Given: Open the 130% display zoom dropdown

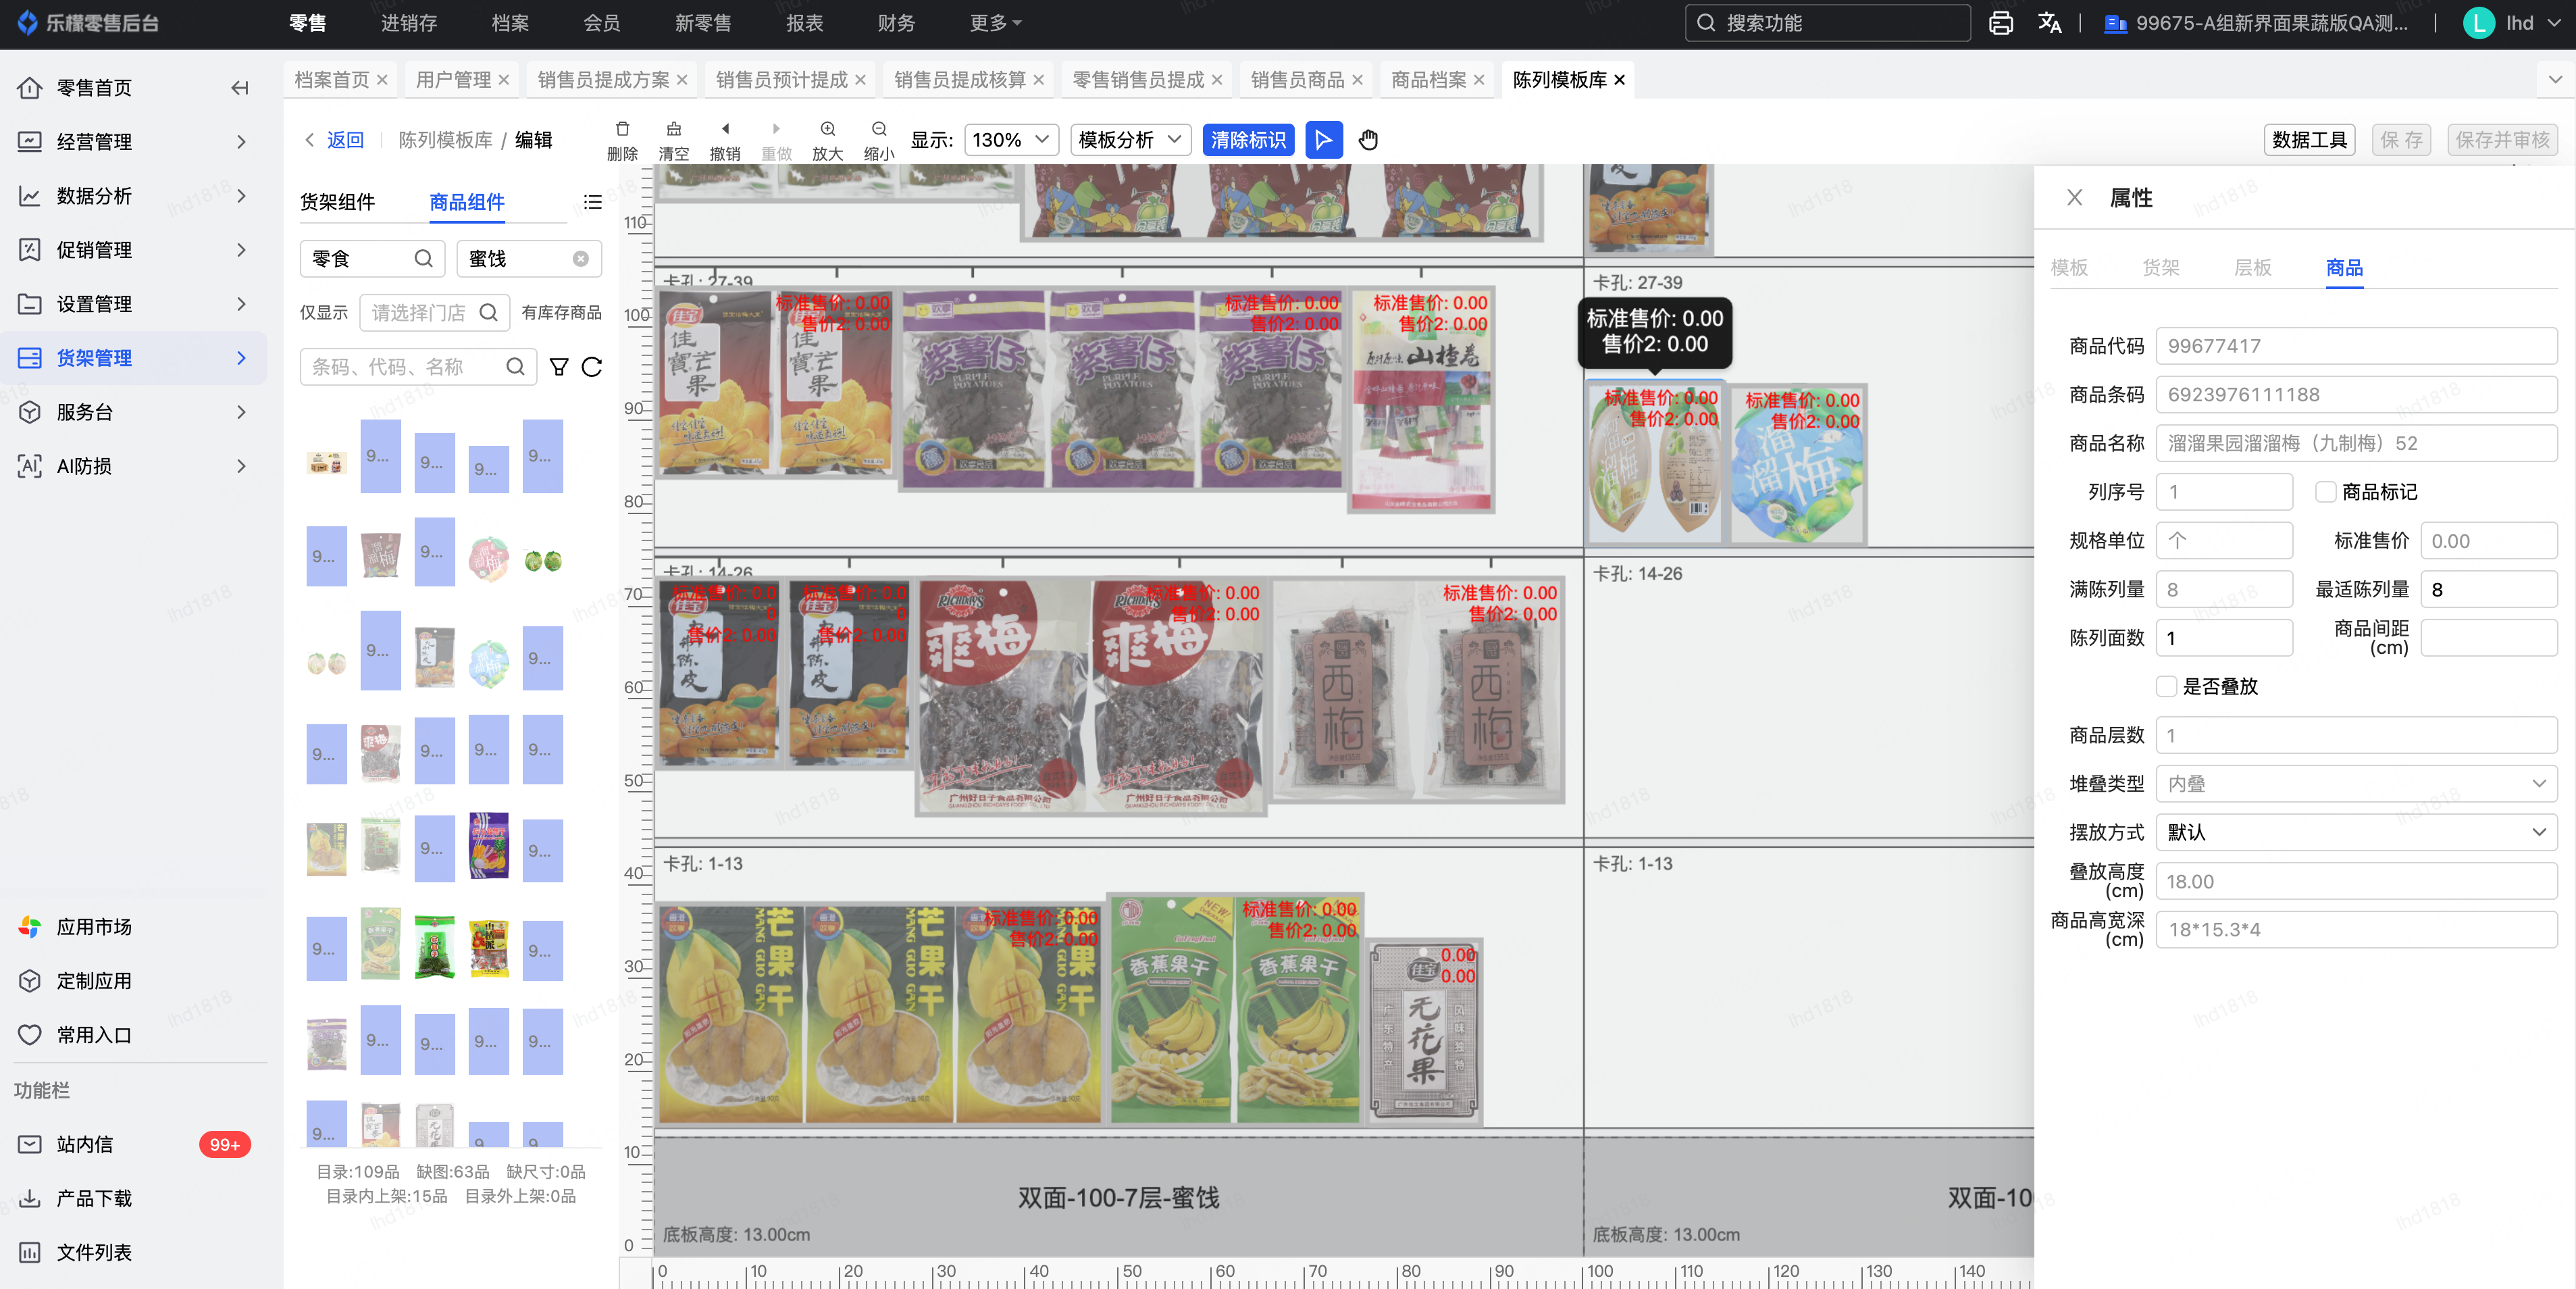Looking at the screenshot, I should [x=1011, y=140].
